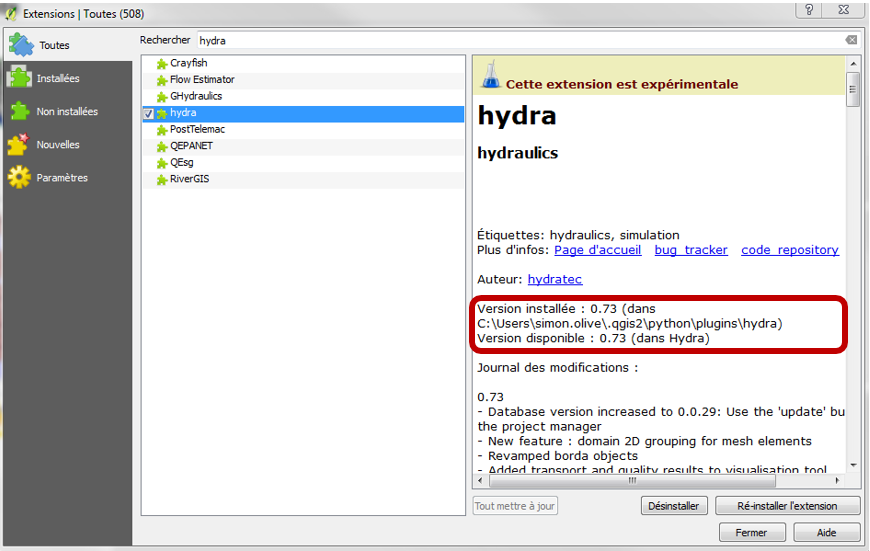Click the experimental flask icon
Image resolution: width=870 pixels, height=551 pixels.
tap(490, 75)
